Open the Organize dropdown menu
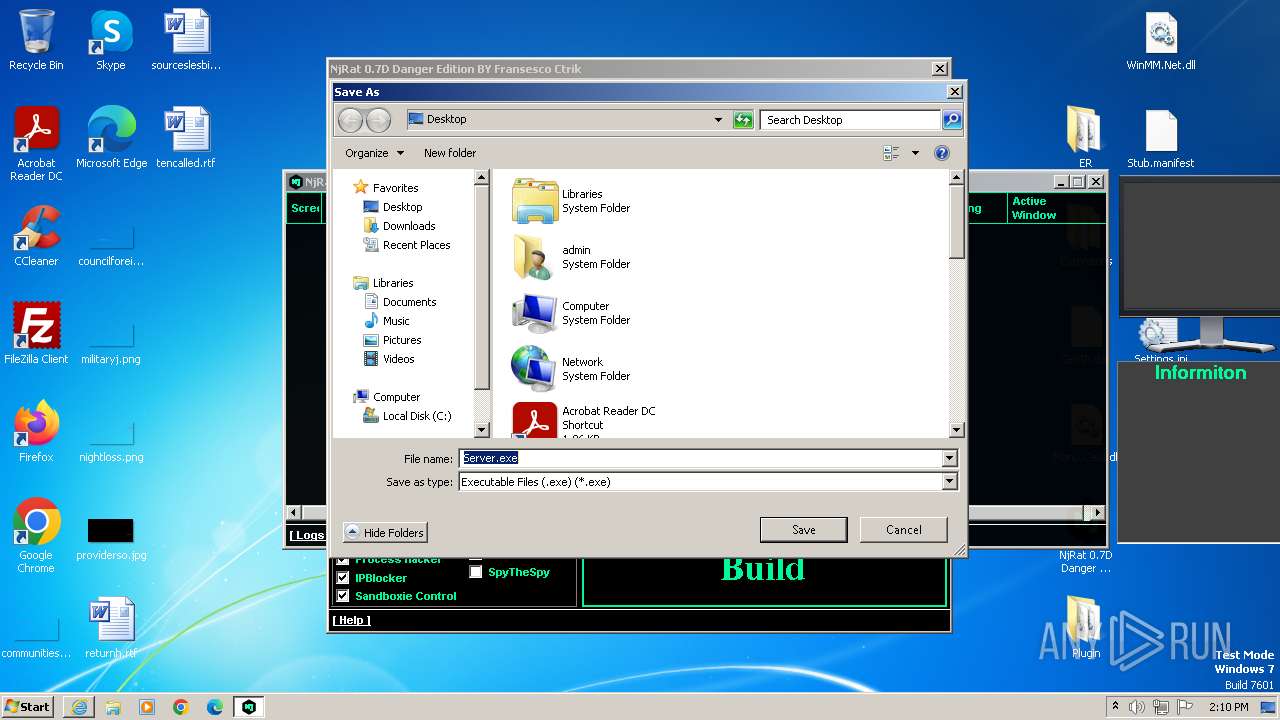 375,153
